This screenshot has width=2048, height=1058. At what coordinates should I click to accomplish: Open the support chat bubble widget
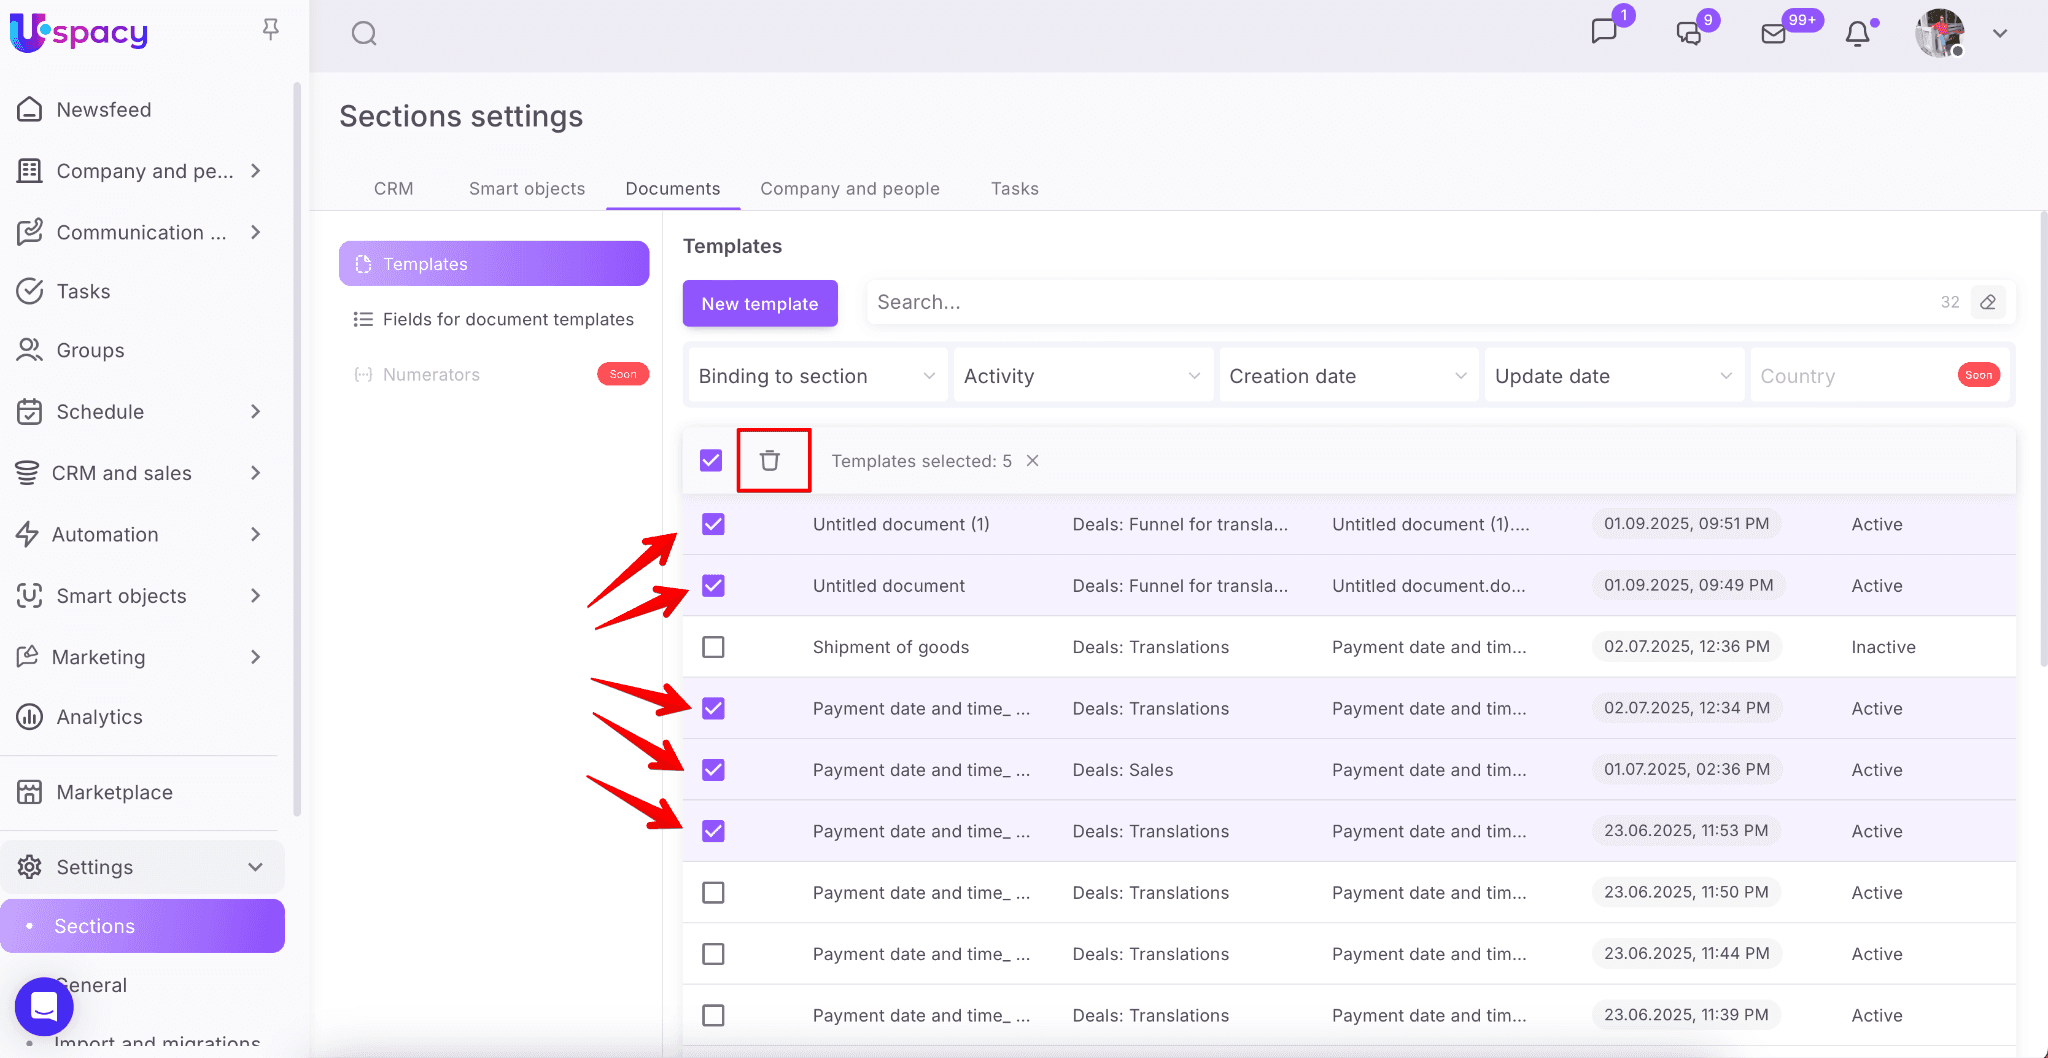click(x=44, y=1006)
